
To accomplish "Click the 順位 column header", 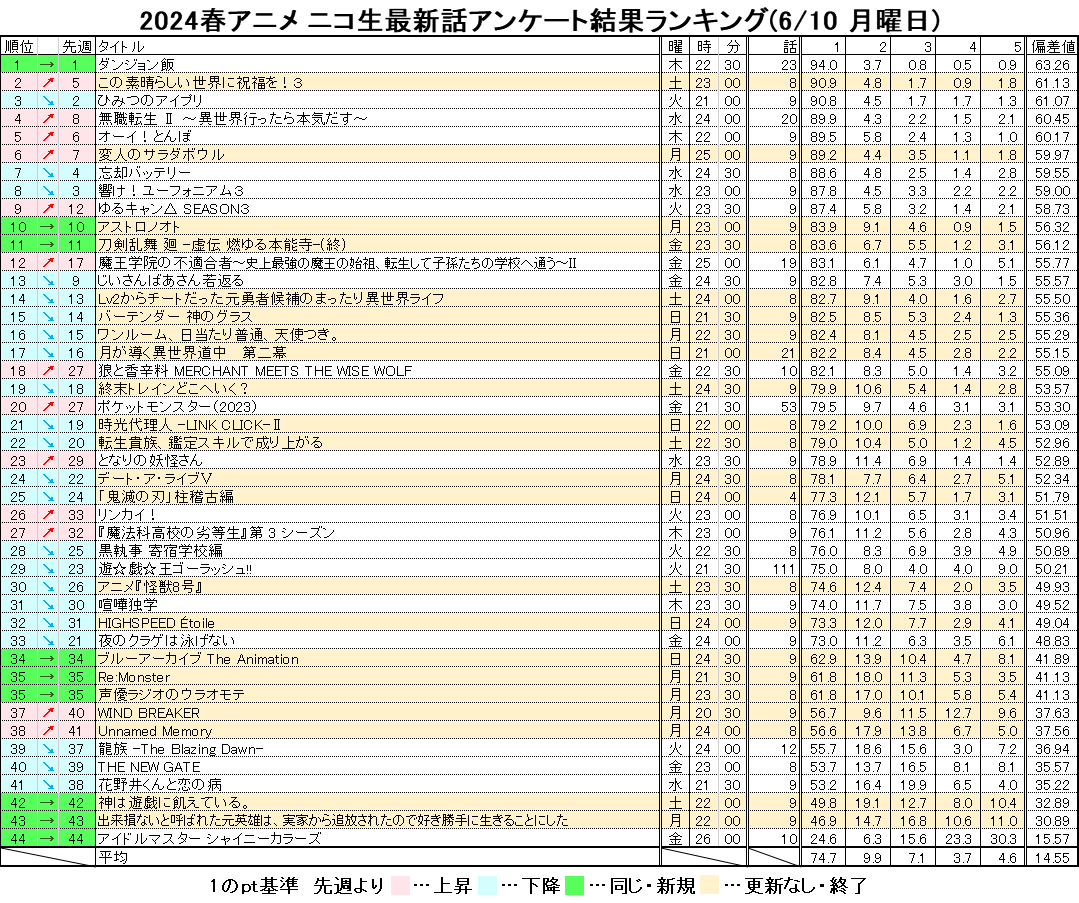I will (x=19, y=47).
